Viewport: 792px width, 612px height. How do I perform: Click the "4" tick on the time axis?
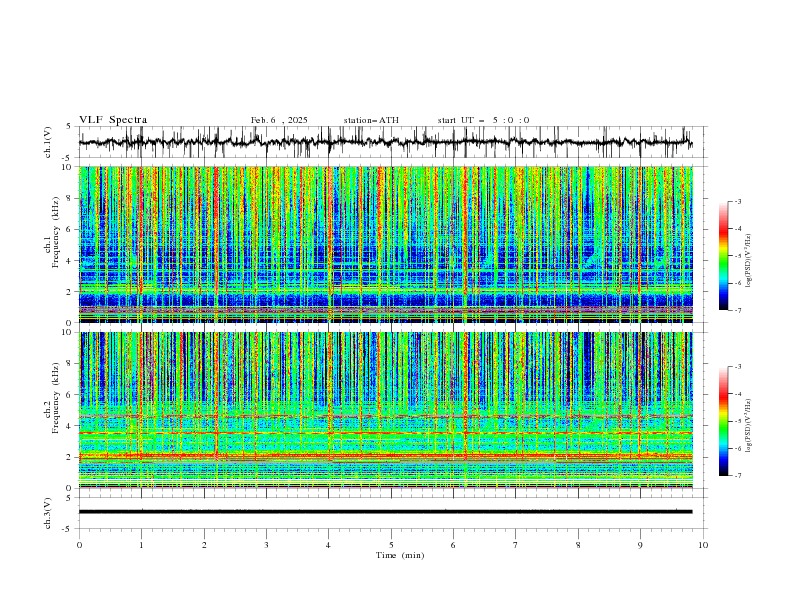coord(329,545)
